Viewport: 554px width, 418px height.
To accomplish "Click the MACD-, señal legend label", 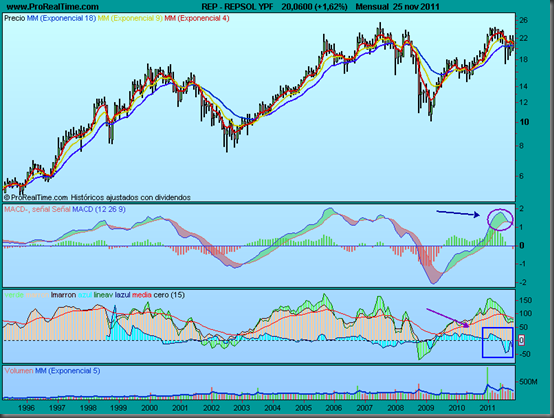I will (27, 209).
